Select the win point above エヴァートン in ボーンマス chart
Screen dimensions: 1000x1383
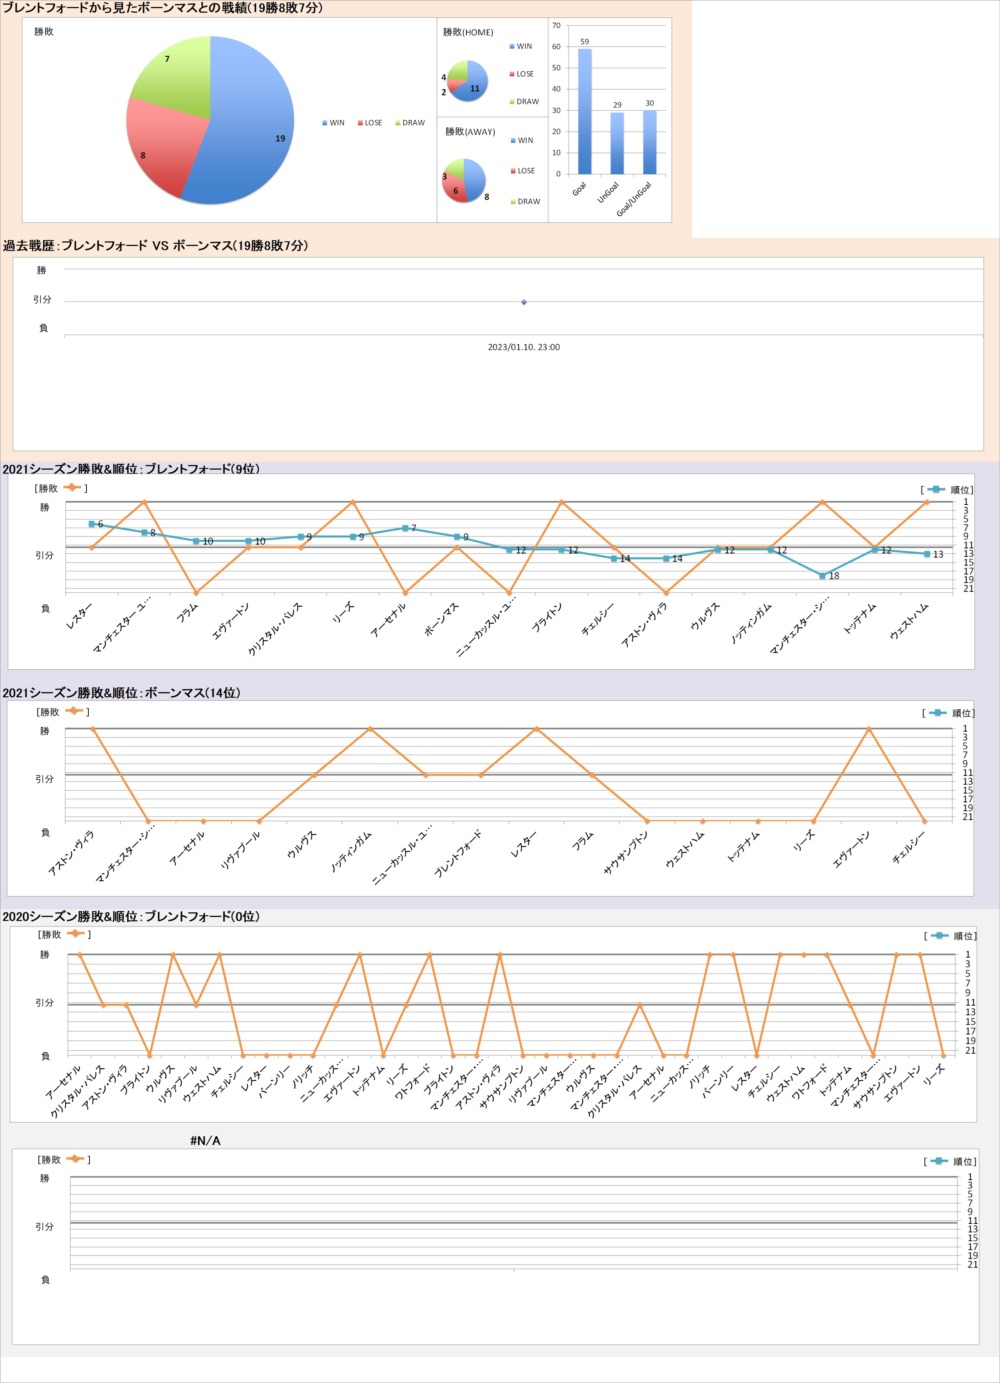(x=868, y=729)
